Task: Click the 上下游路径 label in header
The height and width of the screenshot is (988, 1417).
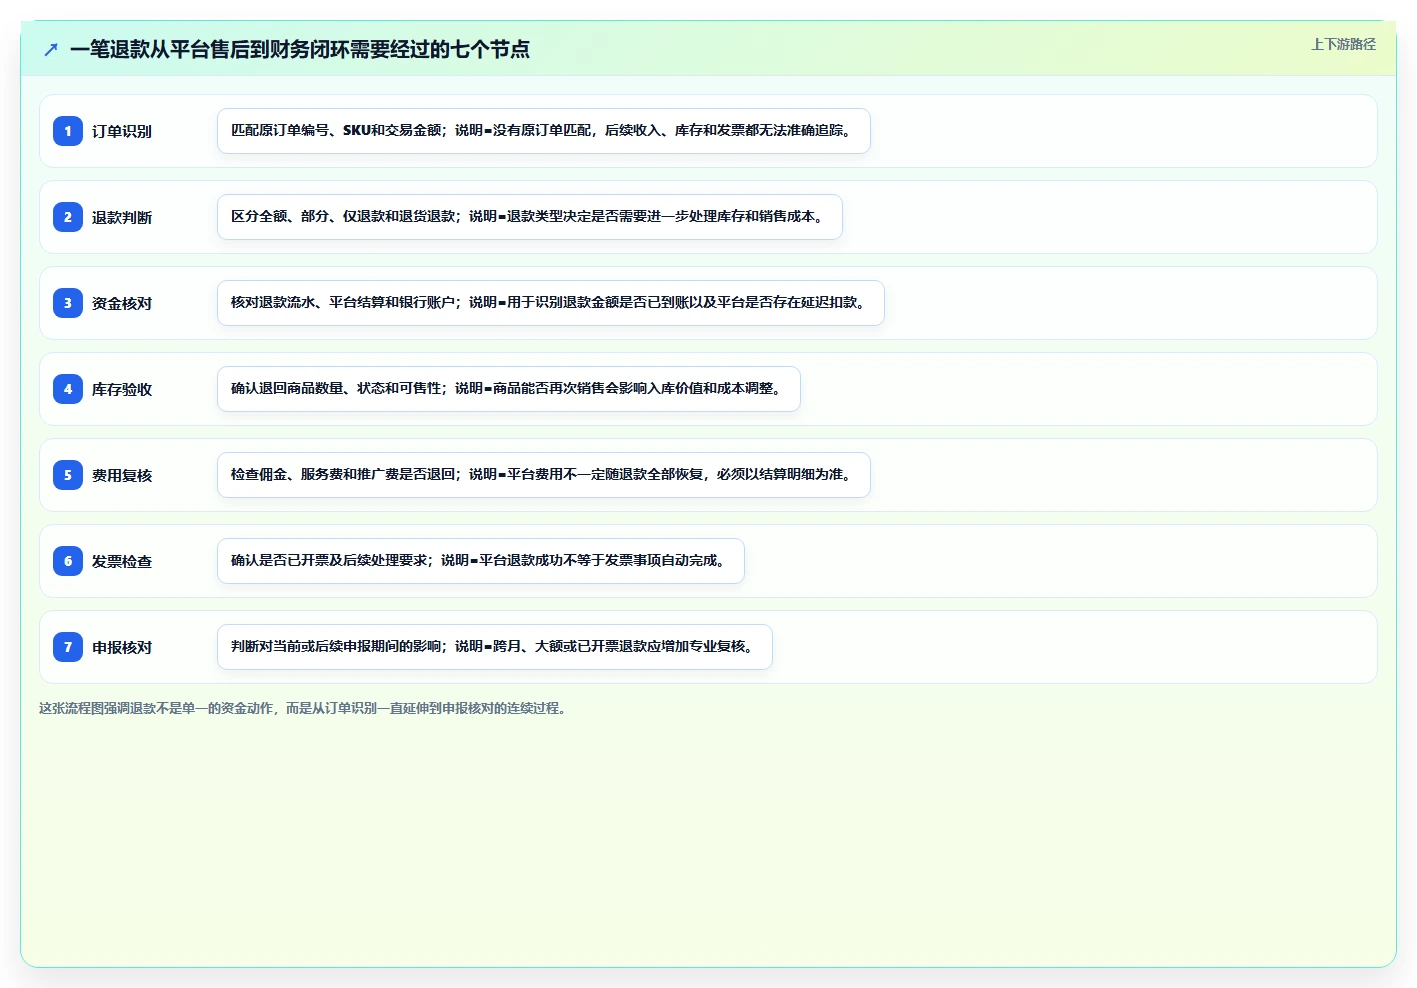Action: coord(1343,44)
